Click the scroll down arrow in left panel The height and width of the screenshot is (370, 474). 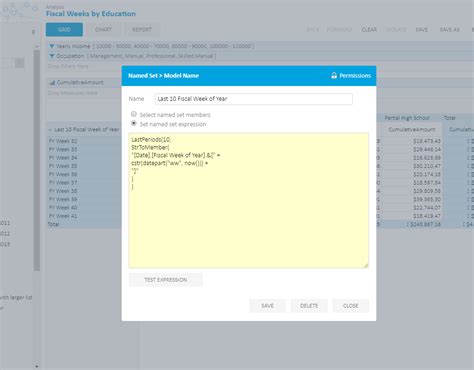(37, 366)
